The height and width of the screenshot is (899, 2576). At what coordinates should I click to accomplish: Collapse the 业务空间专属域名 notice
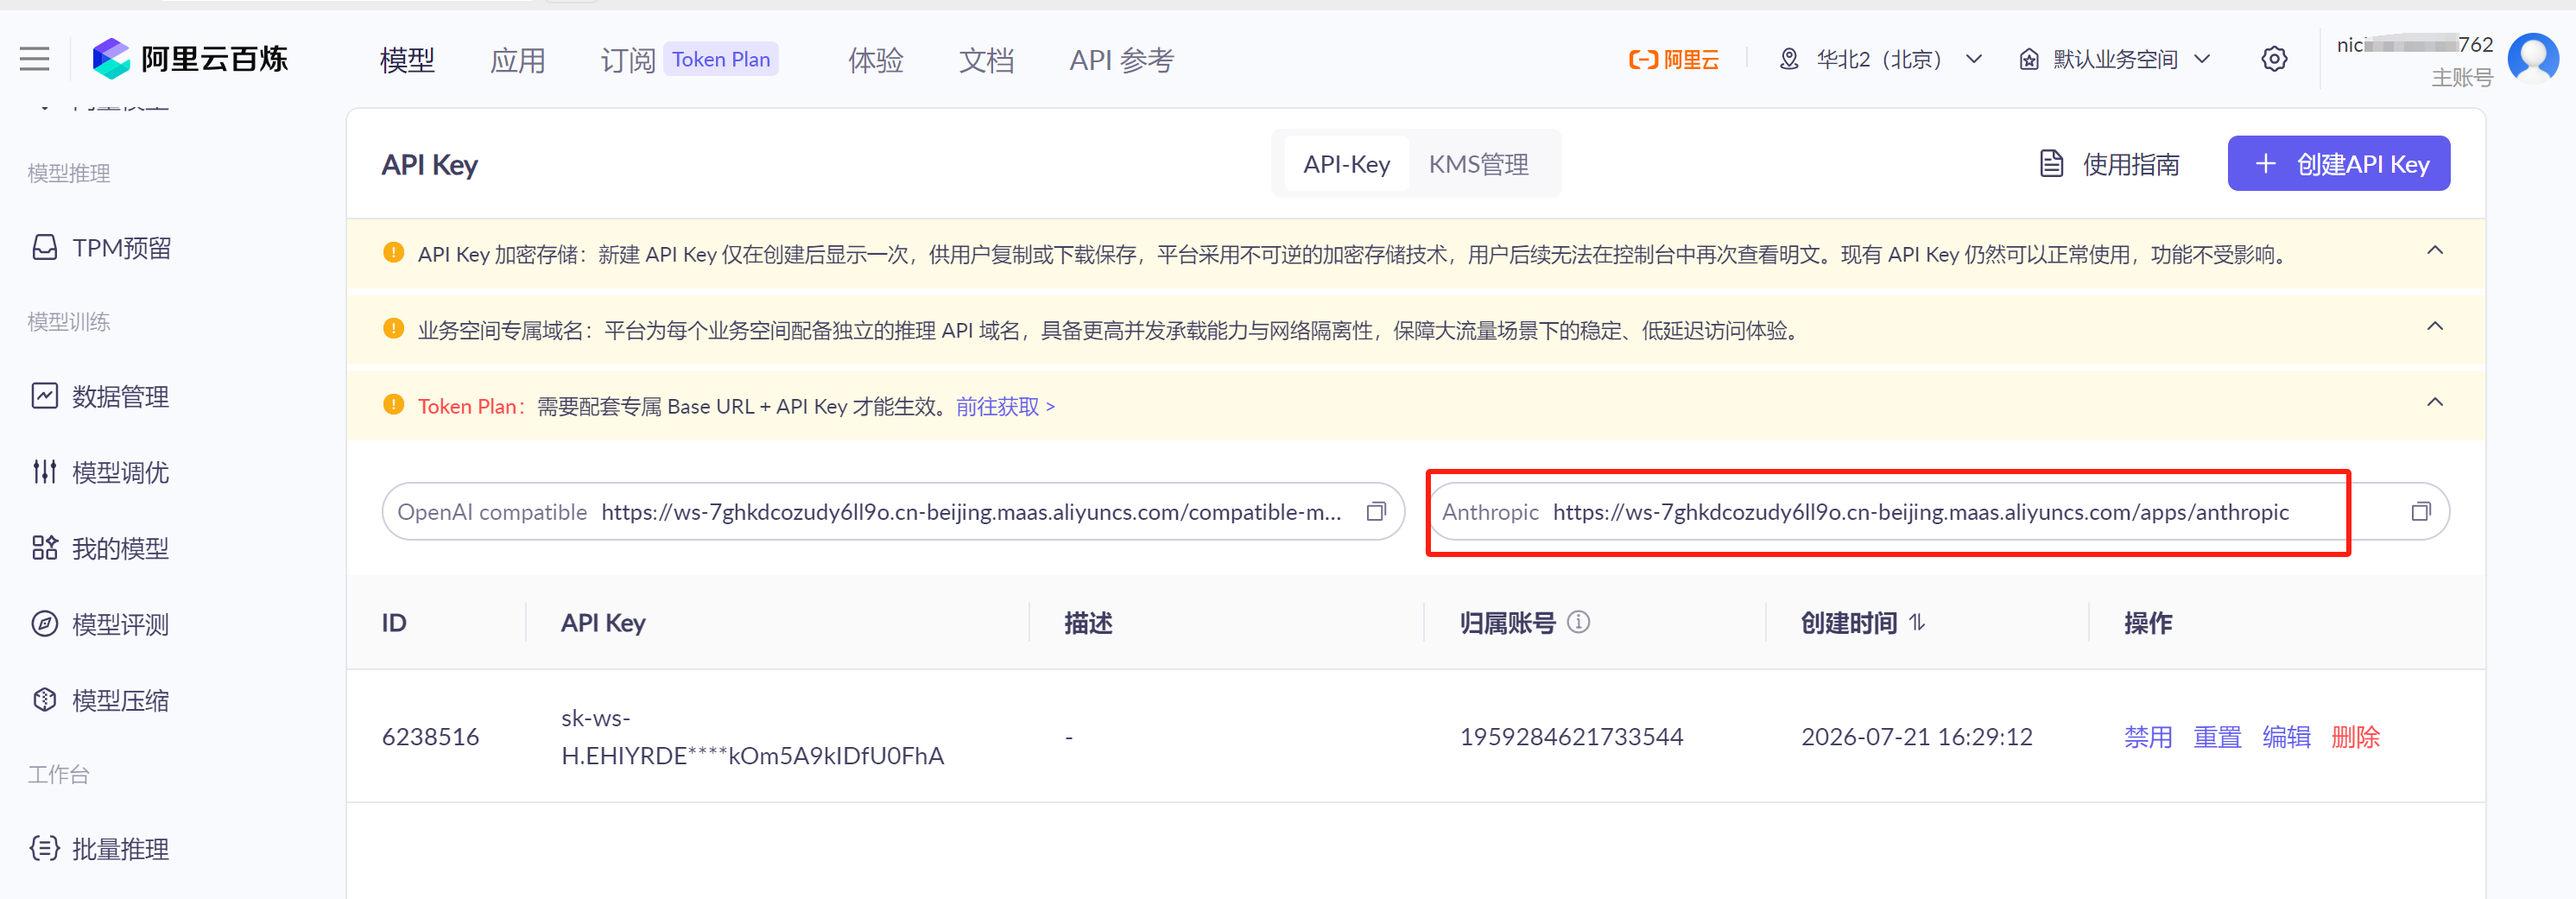(2435, 326)
